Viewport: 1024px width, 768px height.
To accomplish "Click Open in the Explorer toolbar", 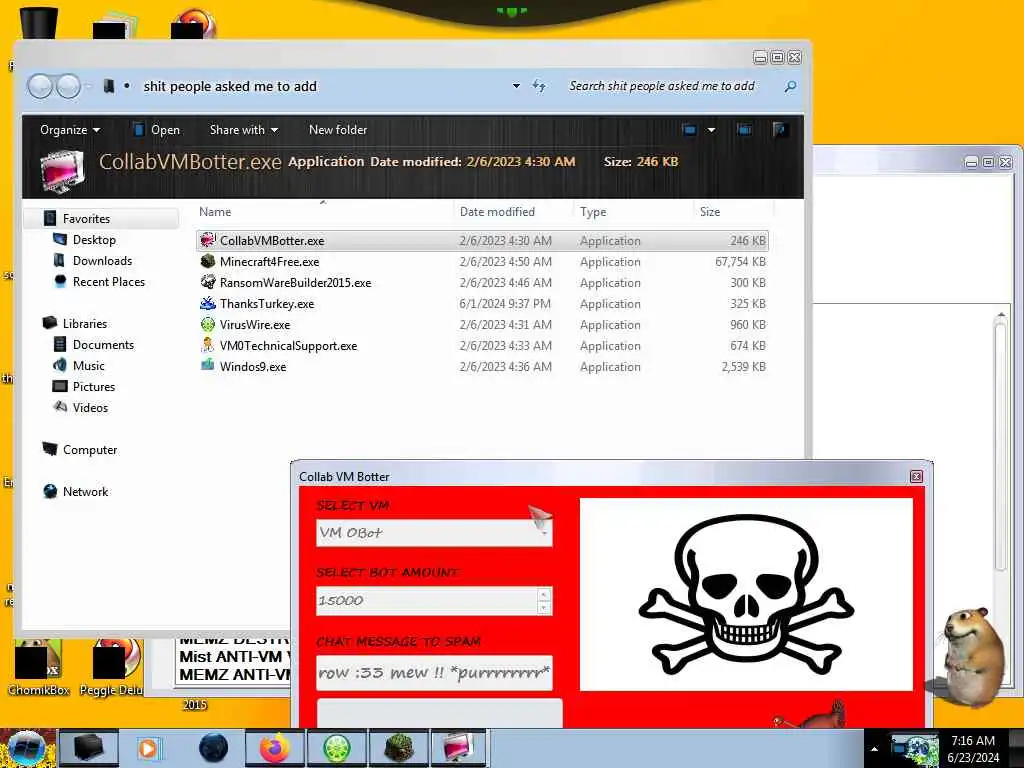I will click(x=156, y=129).
